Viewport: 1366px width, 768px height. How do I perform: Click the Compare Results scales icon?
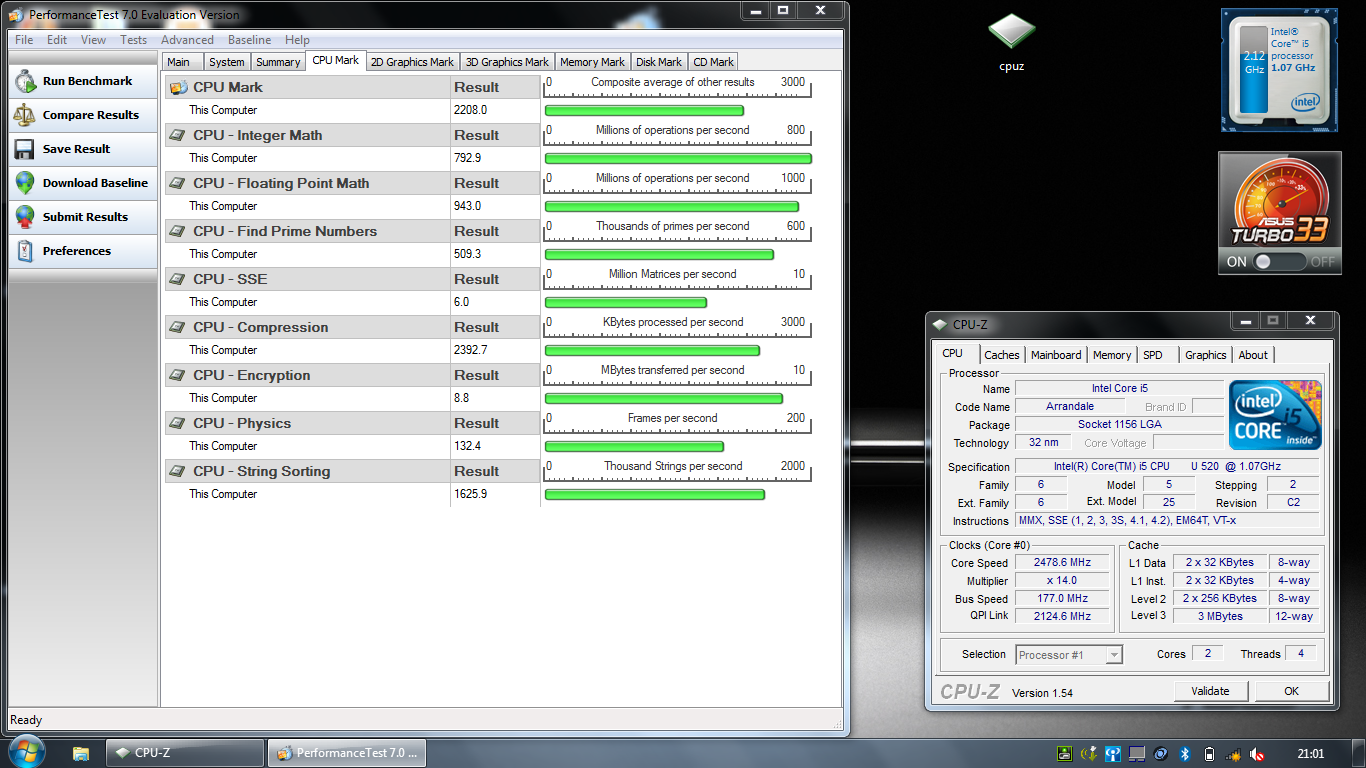pos(25,116)
